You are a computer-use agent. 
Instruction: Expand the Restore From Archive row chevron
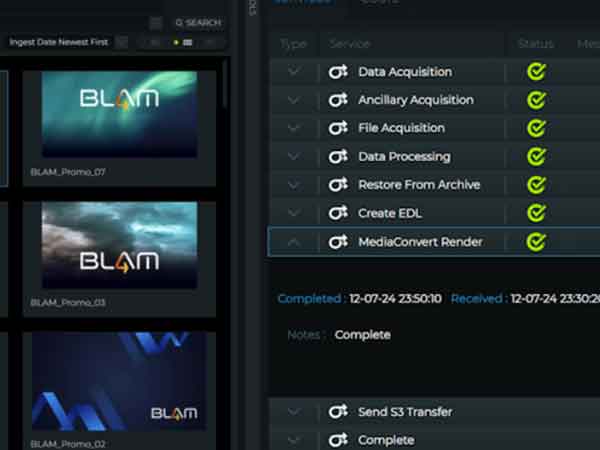pos(293,185)
